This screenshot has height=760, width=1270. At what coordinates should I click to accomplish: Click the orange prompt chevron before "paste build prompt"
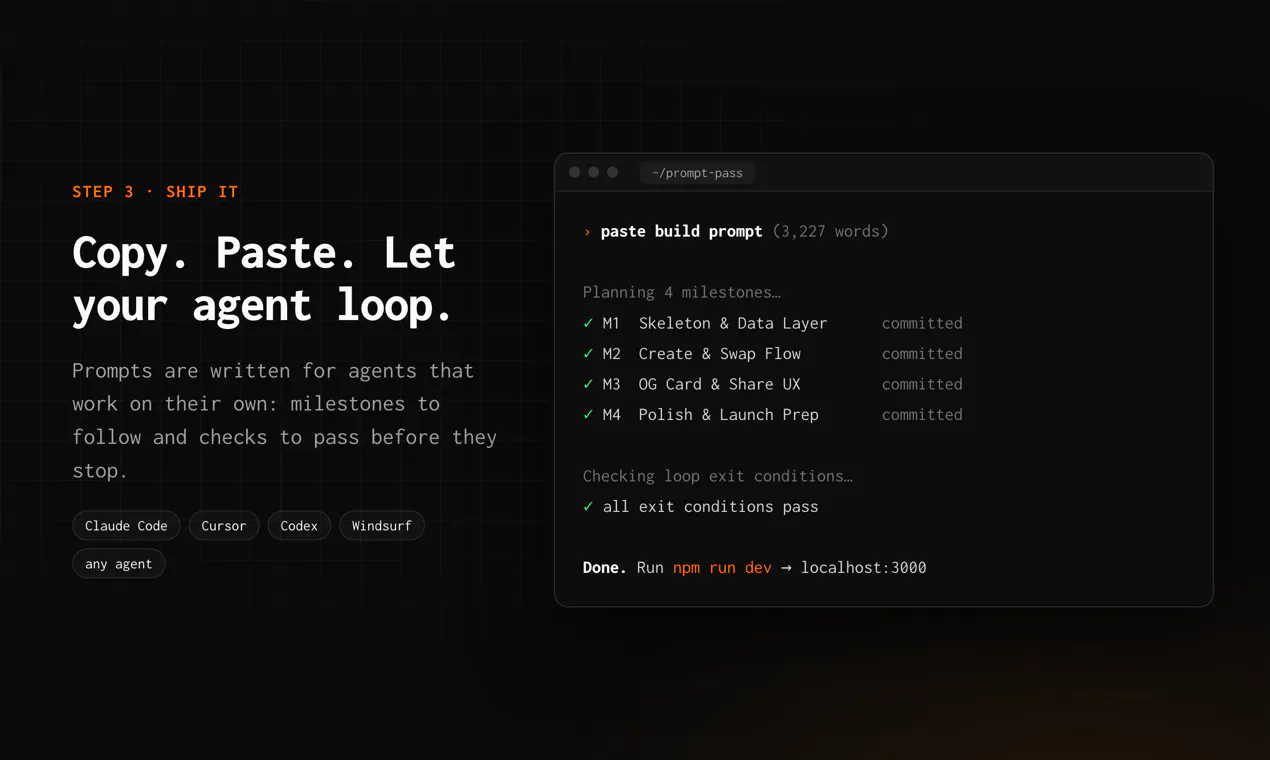[587, 232]
